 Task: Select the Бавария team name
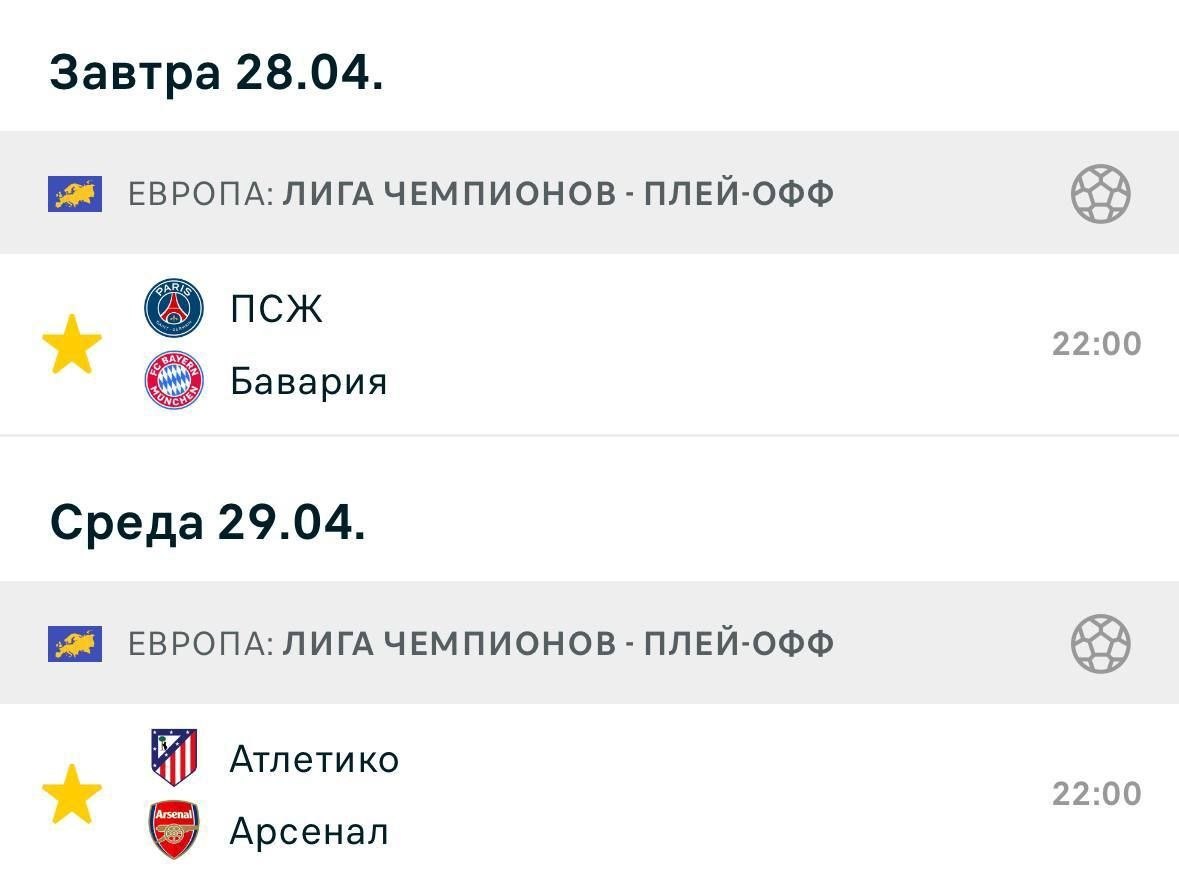308,381
